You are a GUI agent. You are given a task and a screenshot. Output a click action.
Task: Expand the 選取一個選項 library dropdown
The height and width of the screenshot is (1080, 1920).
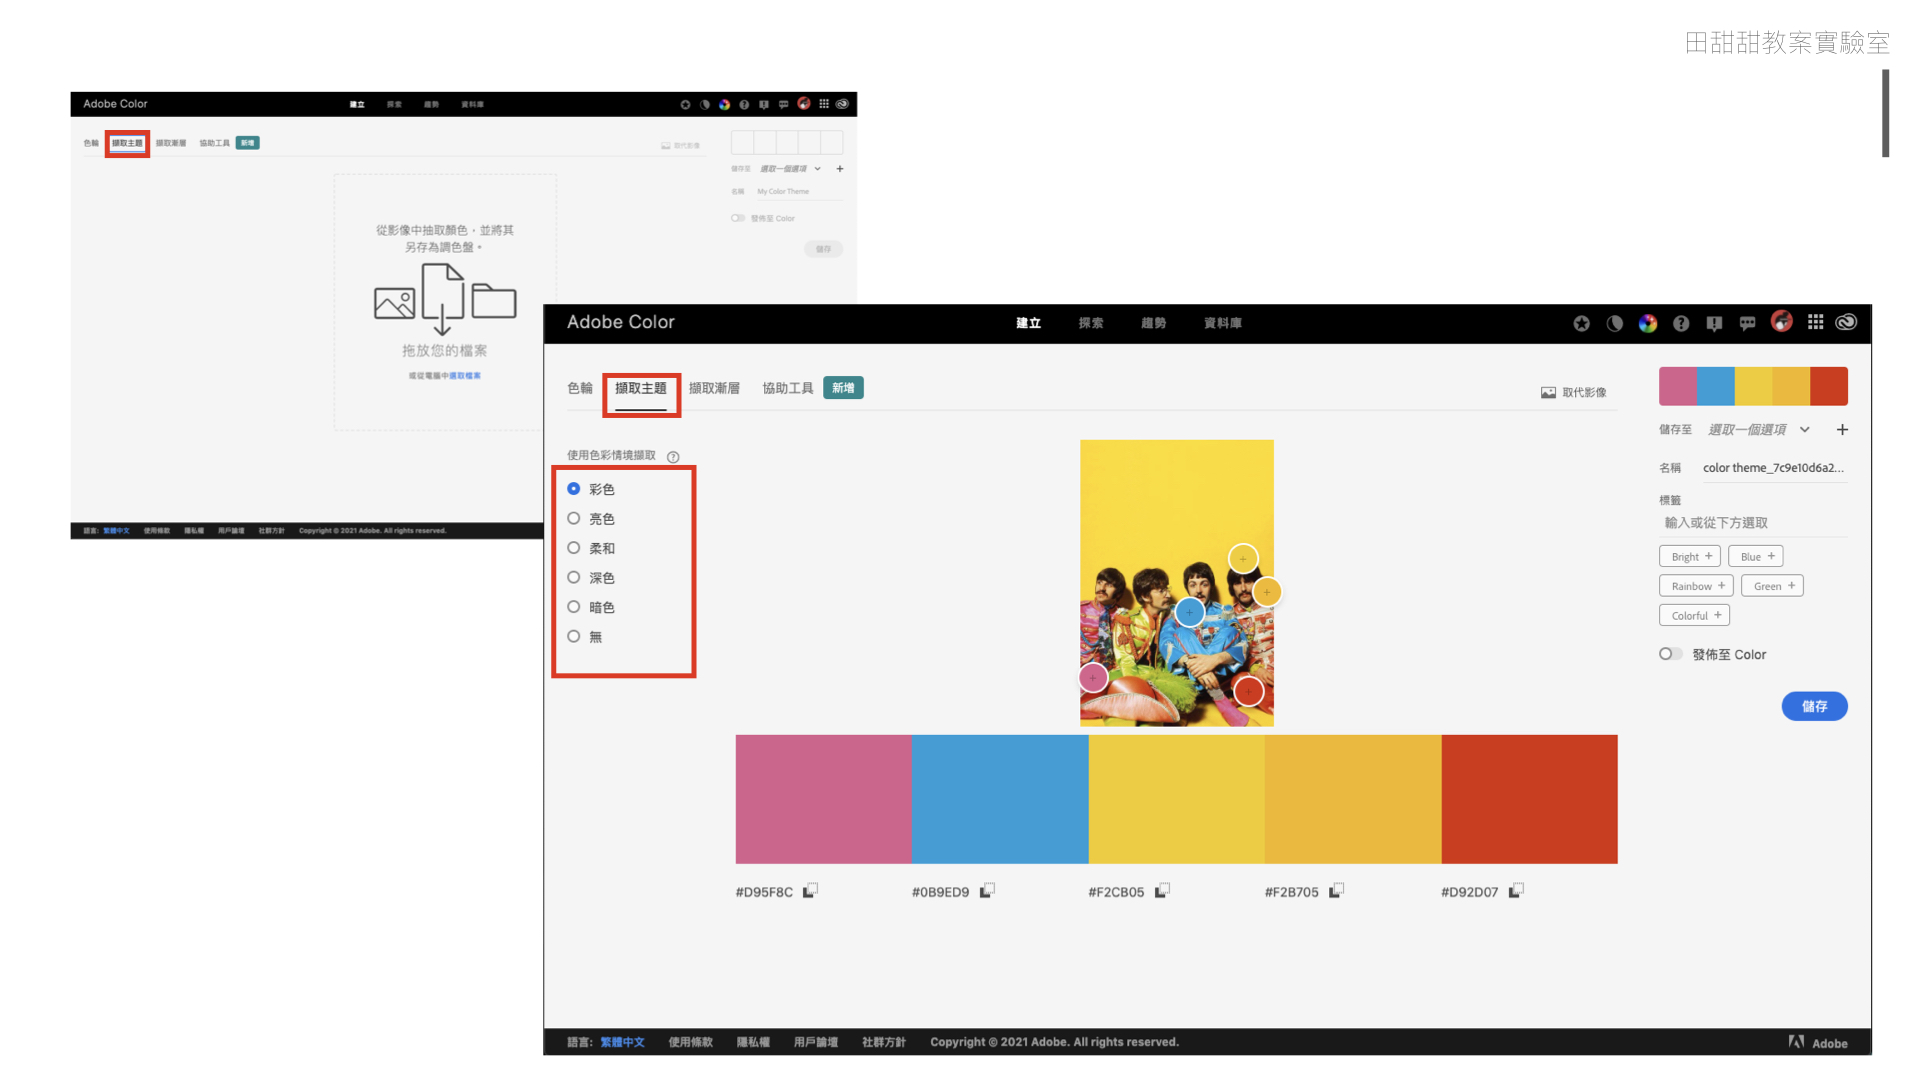tap(1805, 430)
